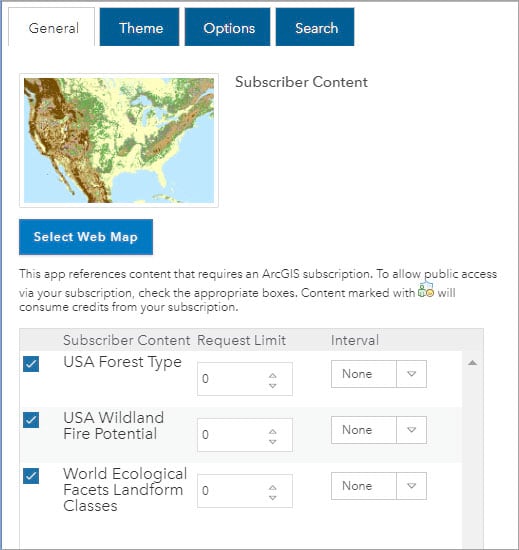Decrease USA Forest Type request limit arrow

tap(272, 385)
